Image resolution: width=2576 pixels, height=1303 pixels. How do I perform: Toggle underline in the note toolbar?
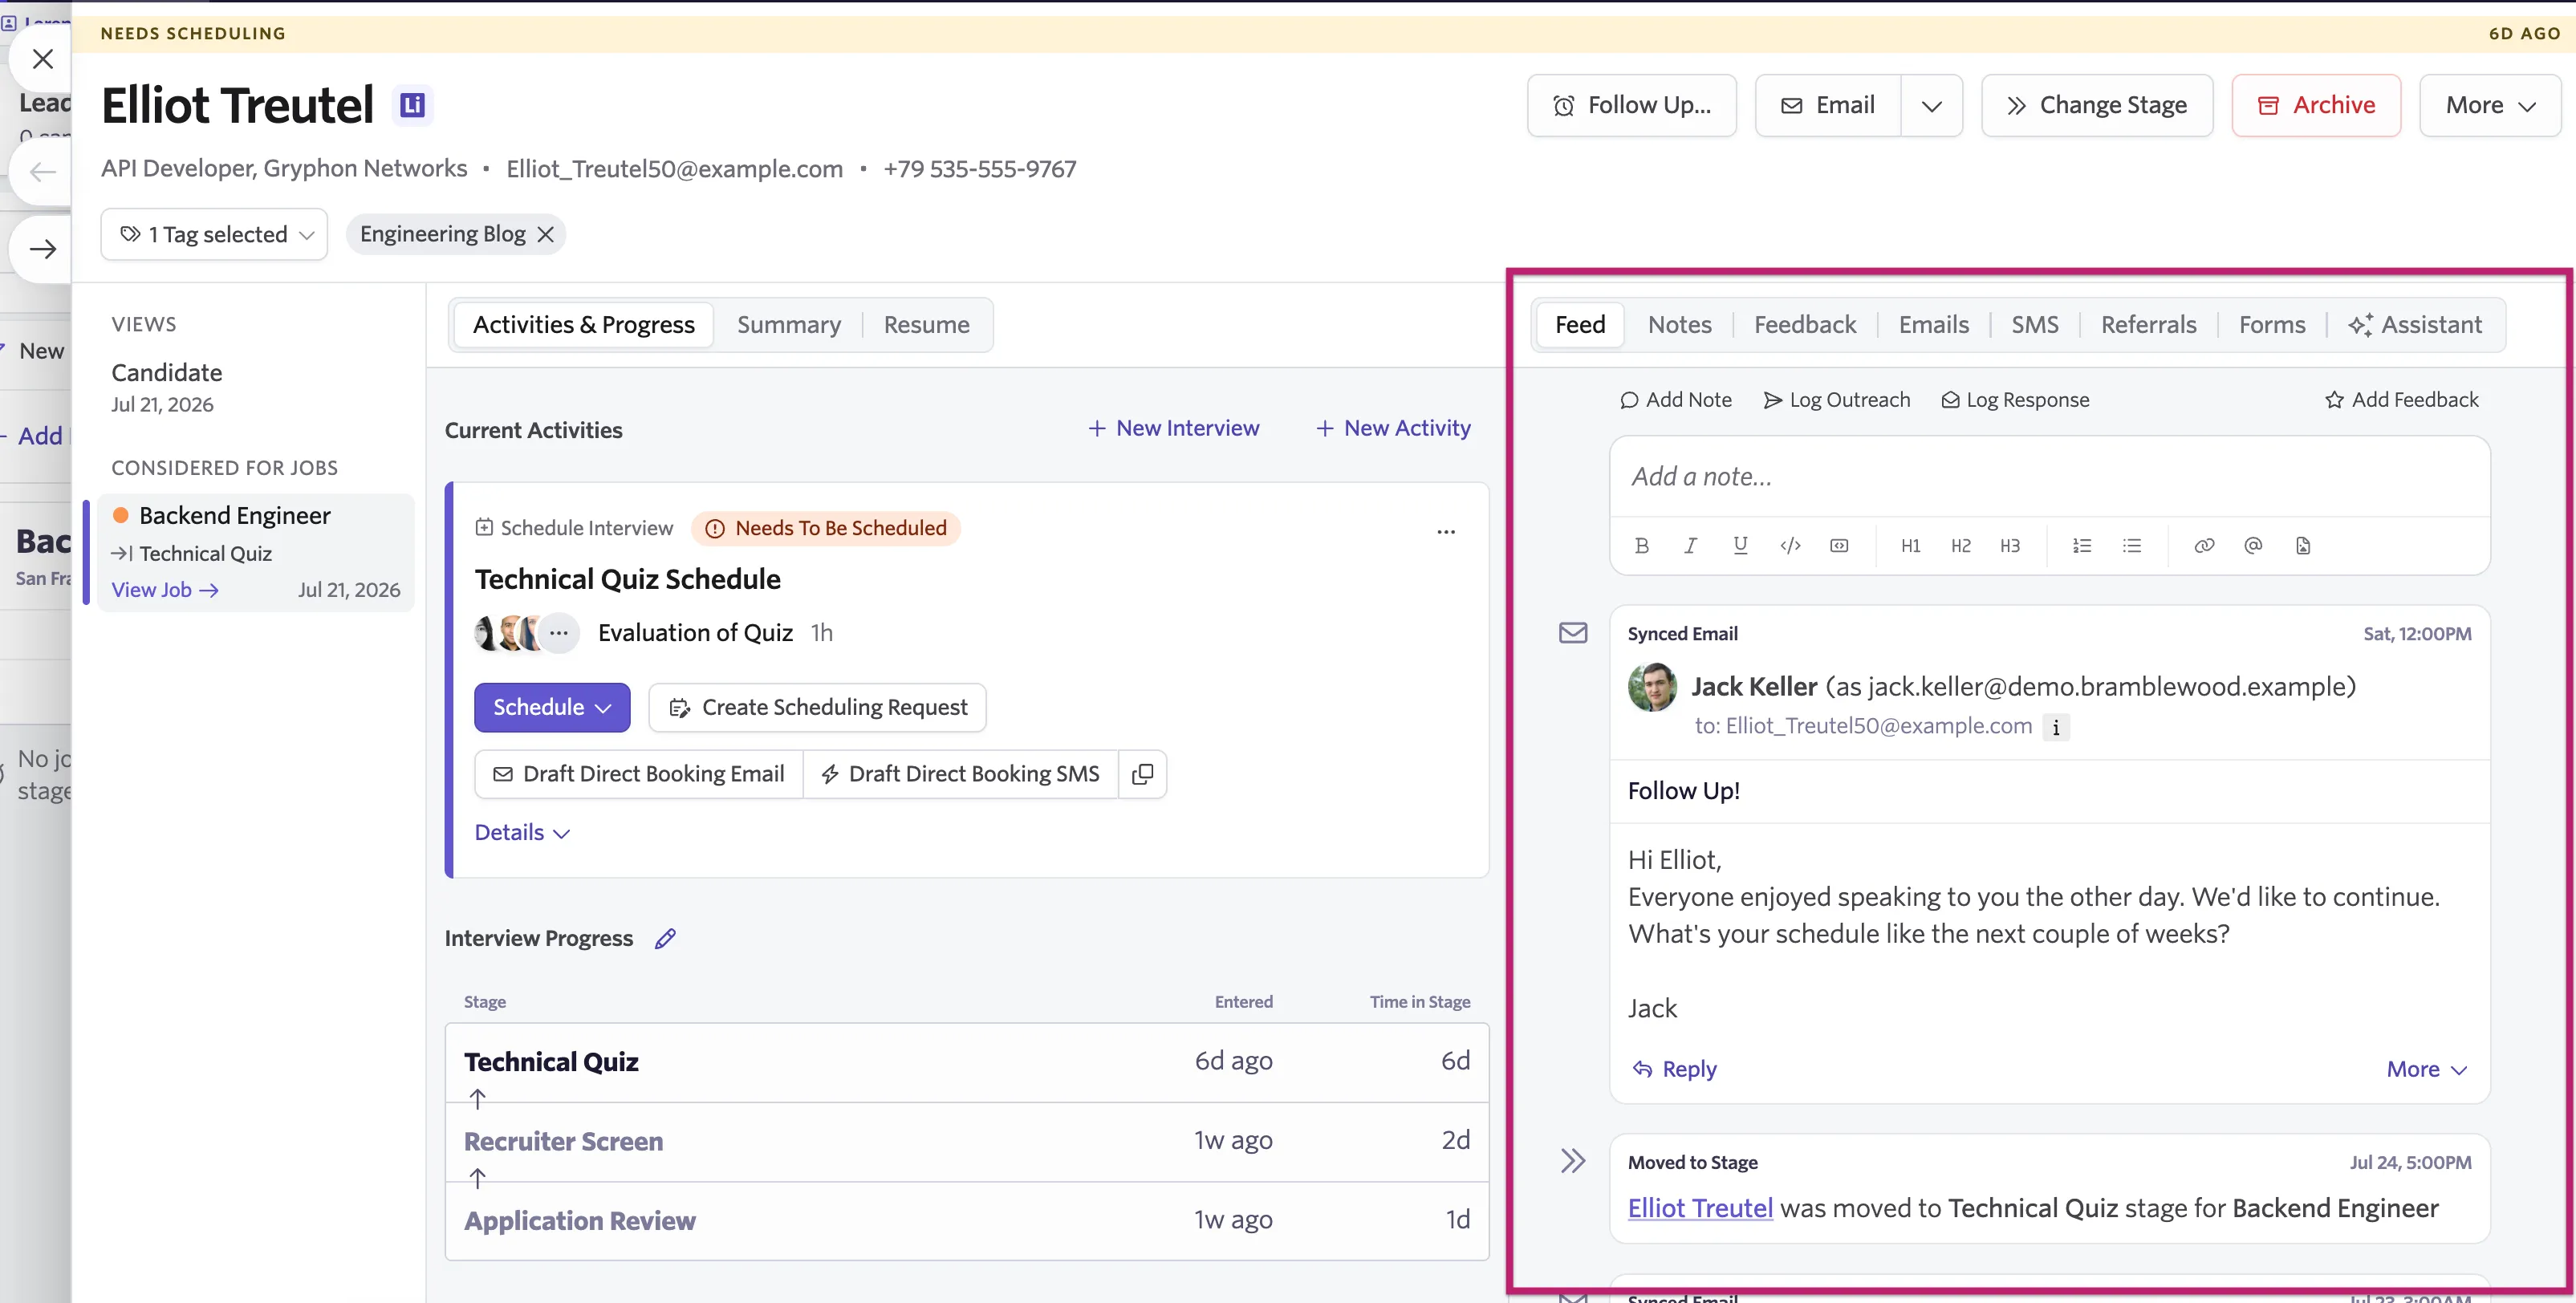pos(1740,545)
